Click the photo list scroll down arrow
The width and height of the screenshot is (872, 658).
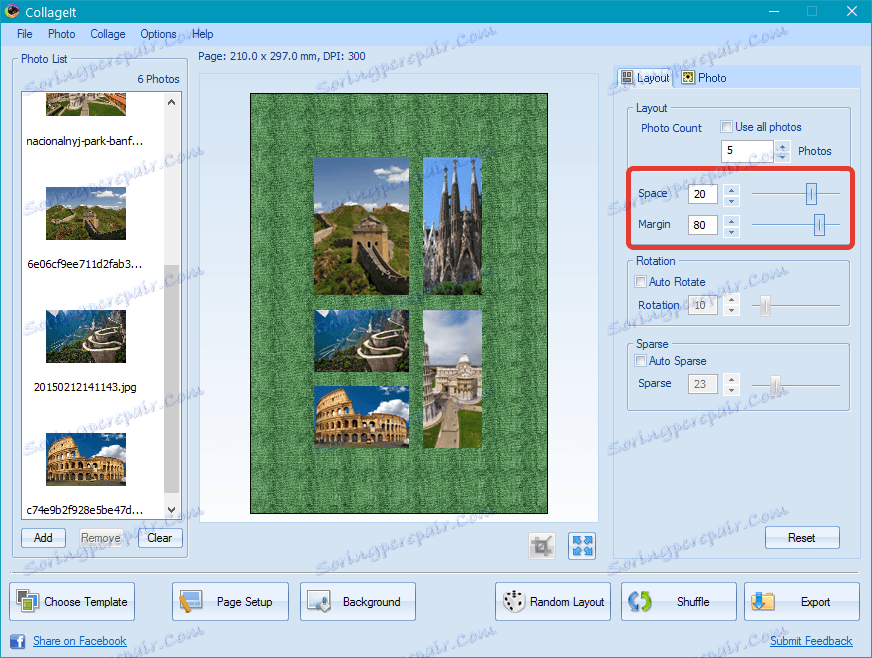coord(171,509)
